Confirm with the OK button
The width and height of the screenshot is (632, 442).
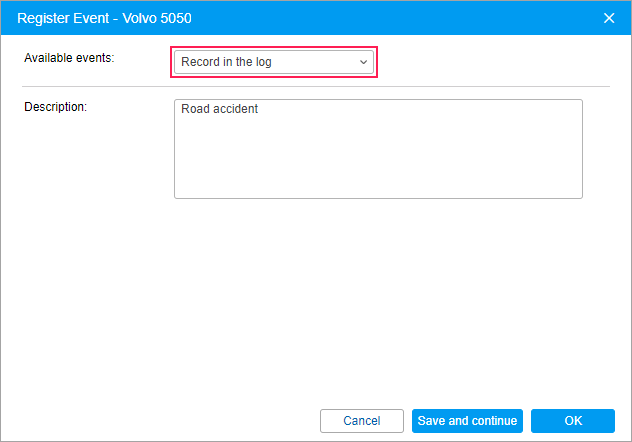coord(572,421)
